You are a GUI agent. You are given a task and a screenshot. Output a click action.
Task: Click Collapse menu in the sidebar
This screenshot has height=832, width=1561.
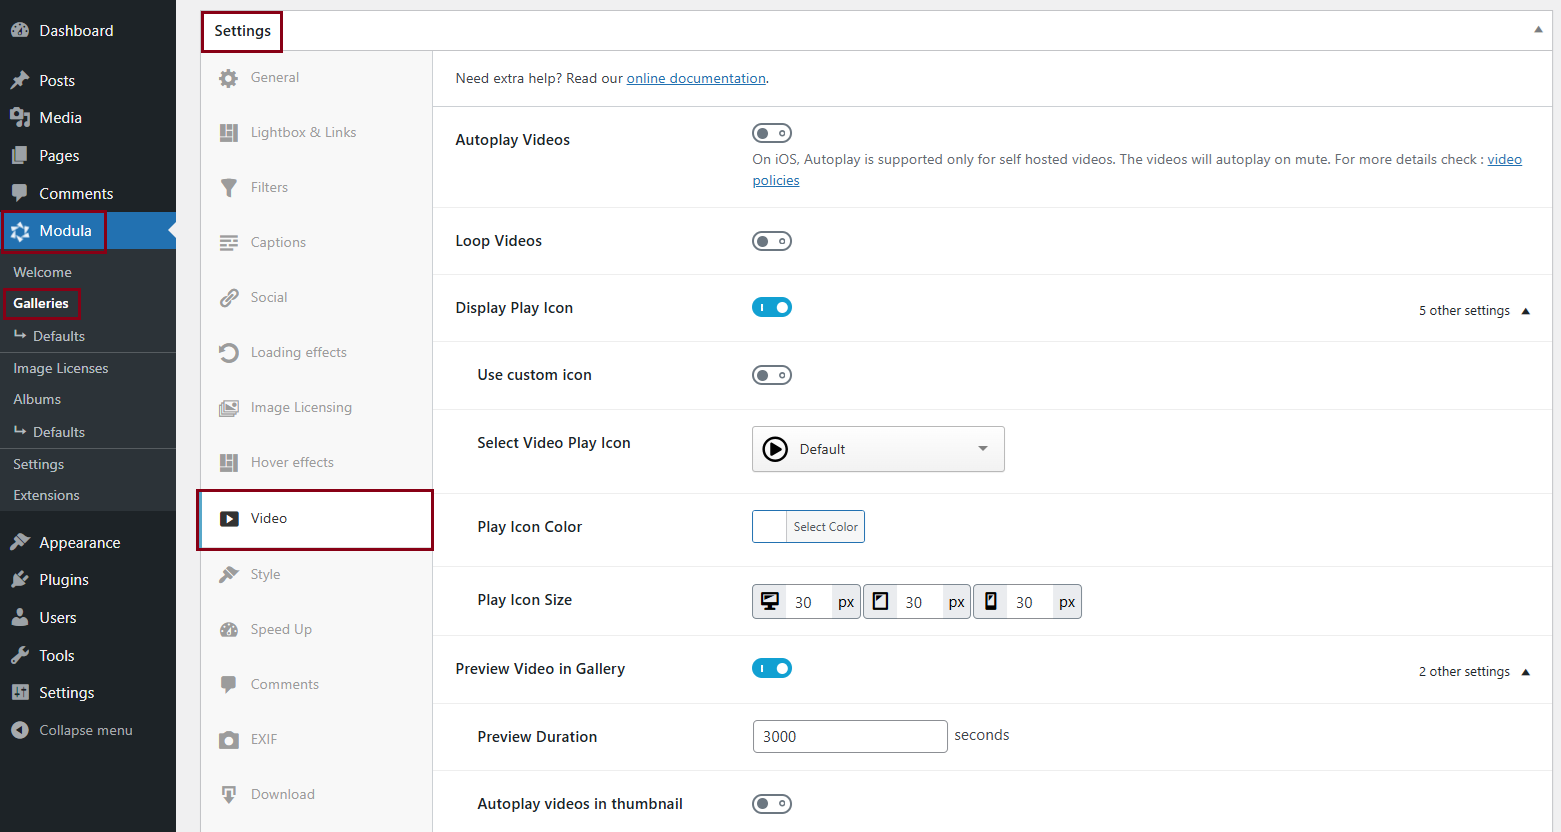(85, 730)
